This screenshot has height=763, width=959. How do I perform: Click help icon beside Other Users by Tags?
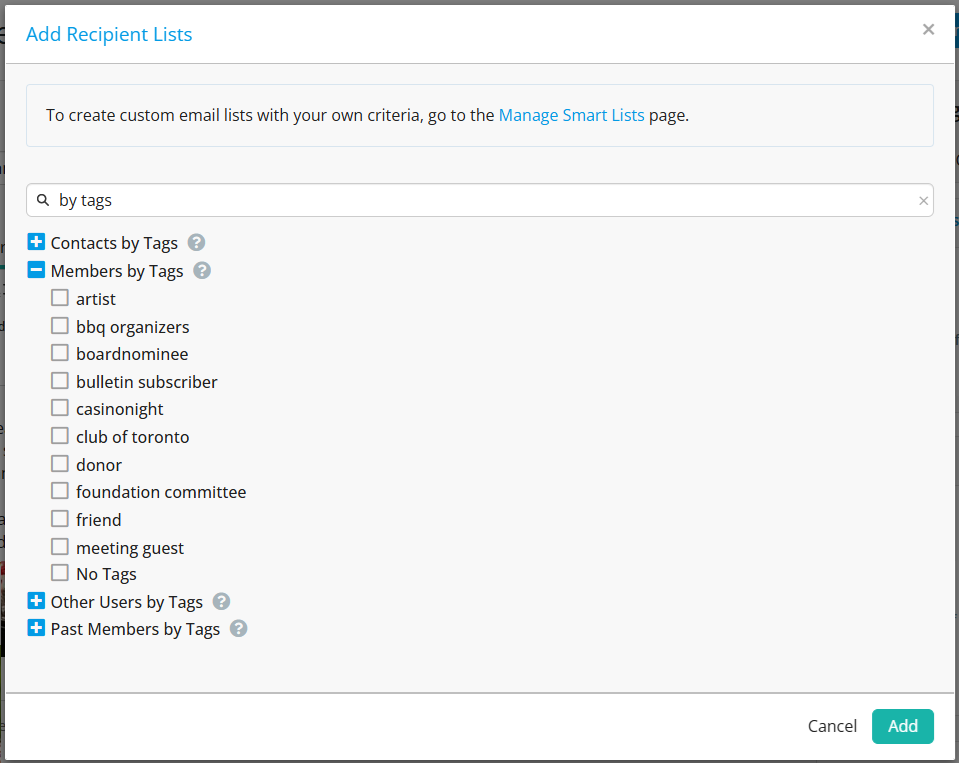(221, 601)
